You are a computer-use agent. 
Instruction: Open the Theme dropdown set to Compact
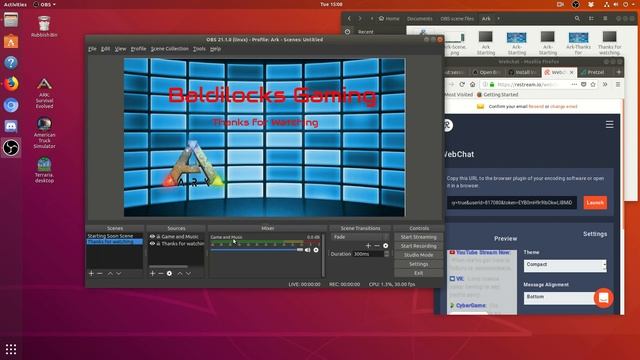point(565,265)
